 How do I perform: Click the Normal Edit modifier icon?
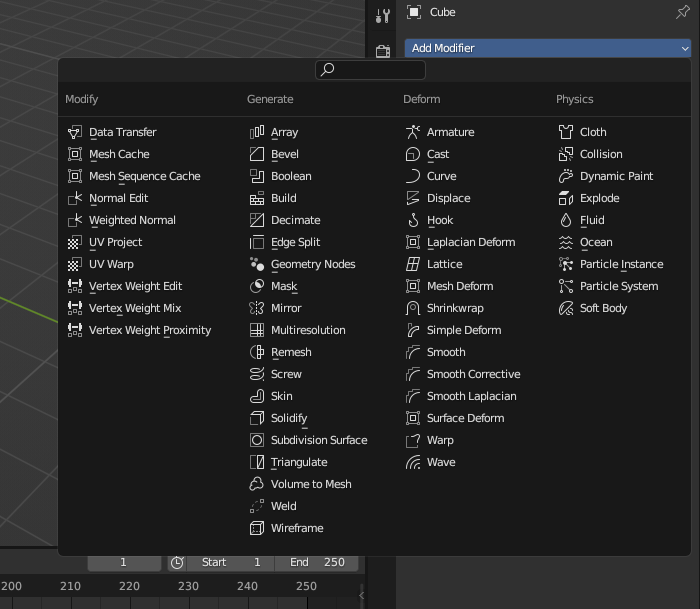[75, 198]
